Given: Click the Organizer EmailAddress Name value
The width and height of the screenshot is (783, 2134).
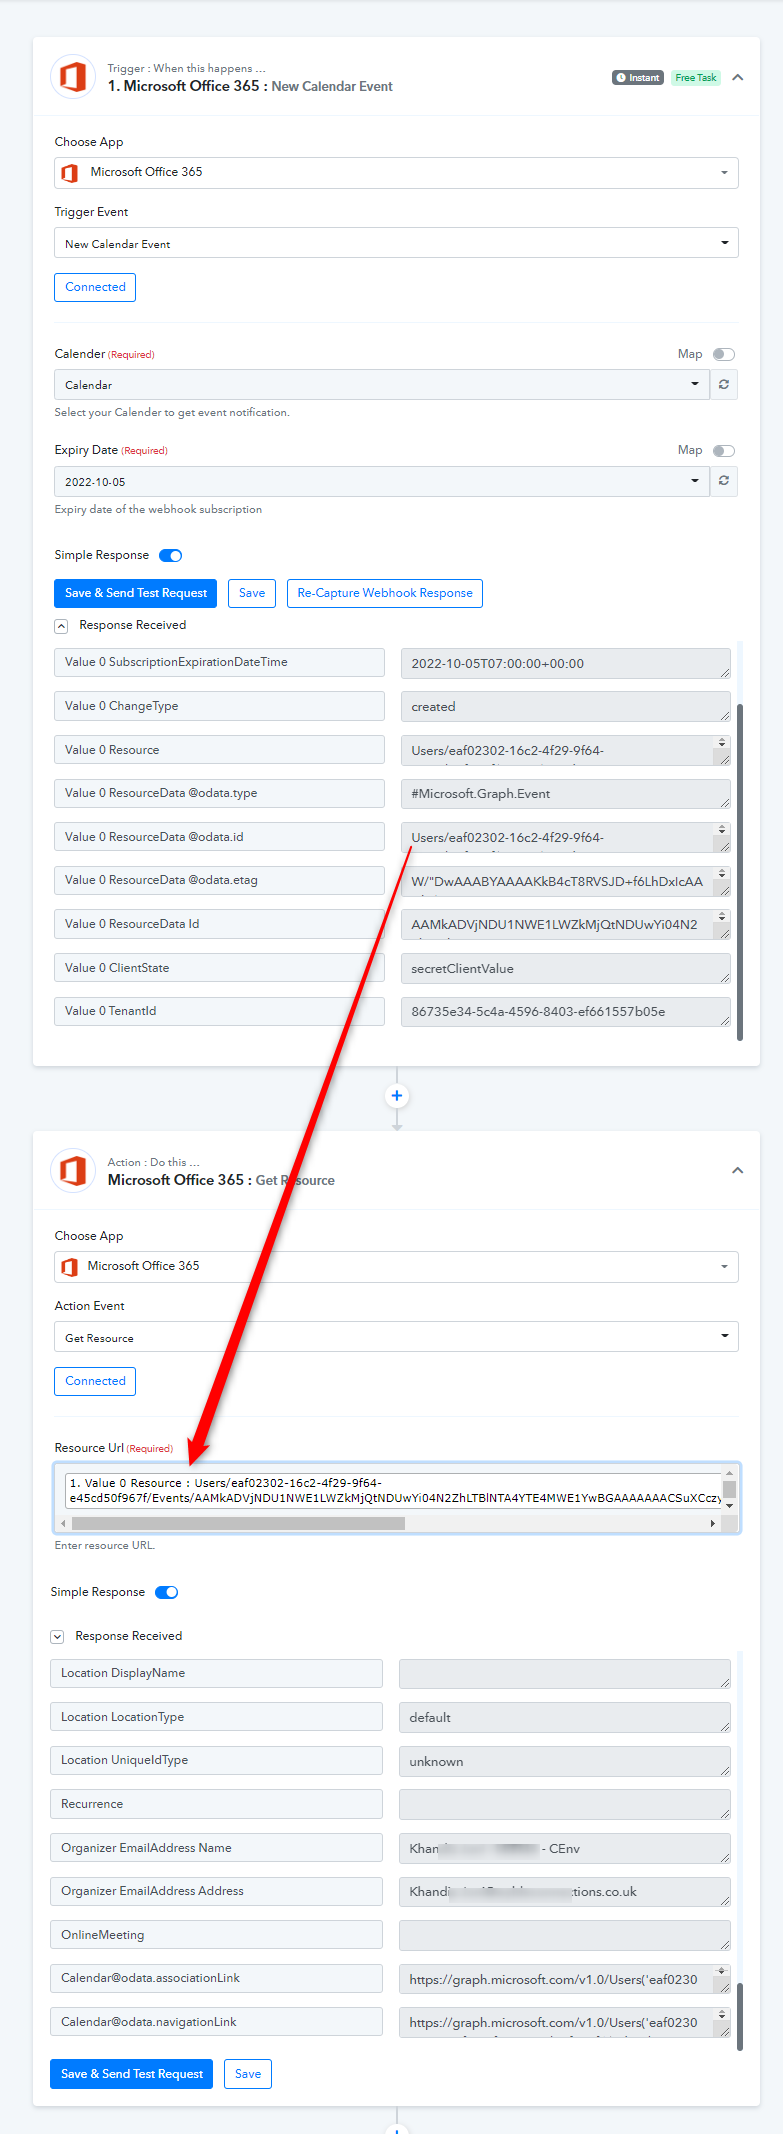Looking at the screenshot, I should (565, 1849).
